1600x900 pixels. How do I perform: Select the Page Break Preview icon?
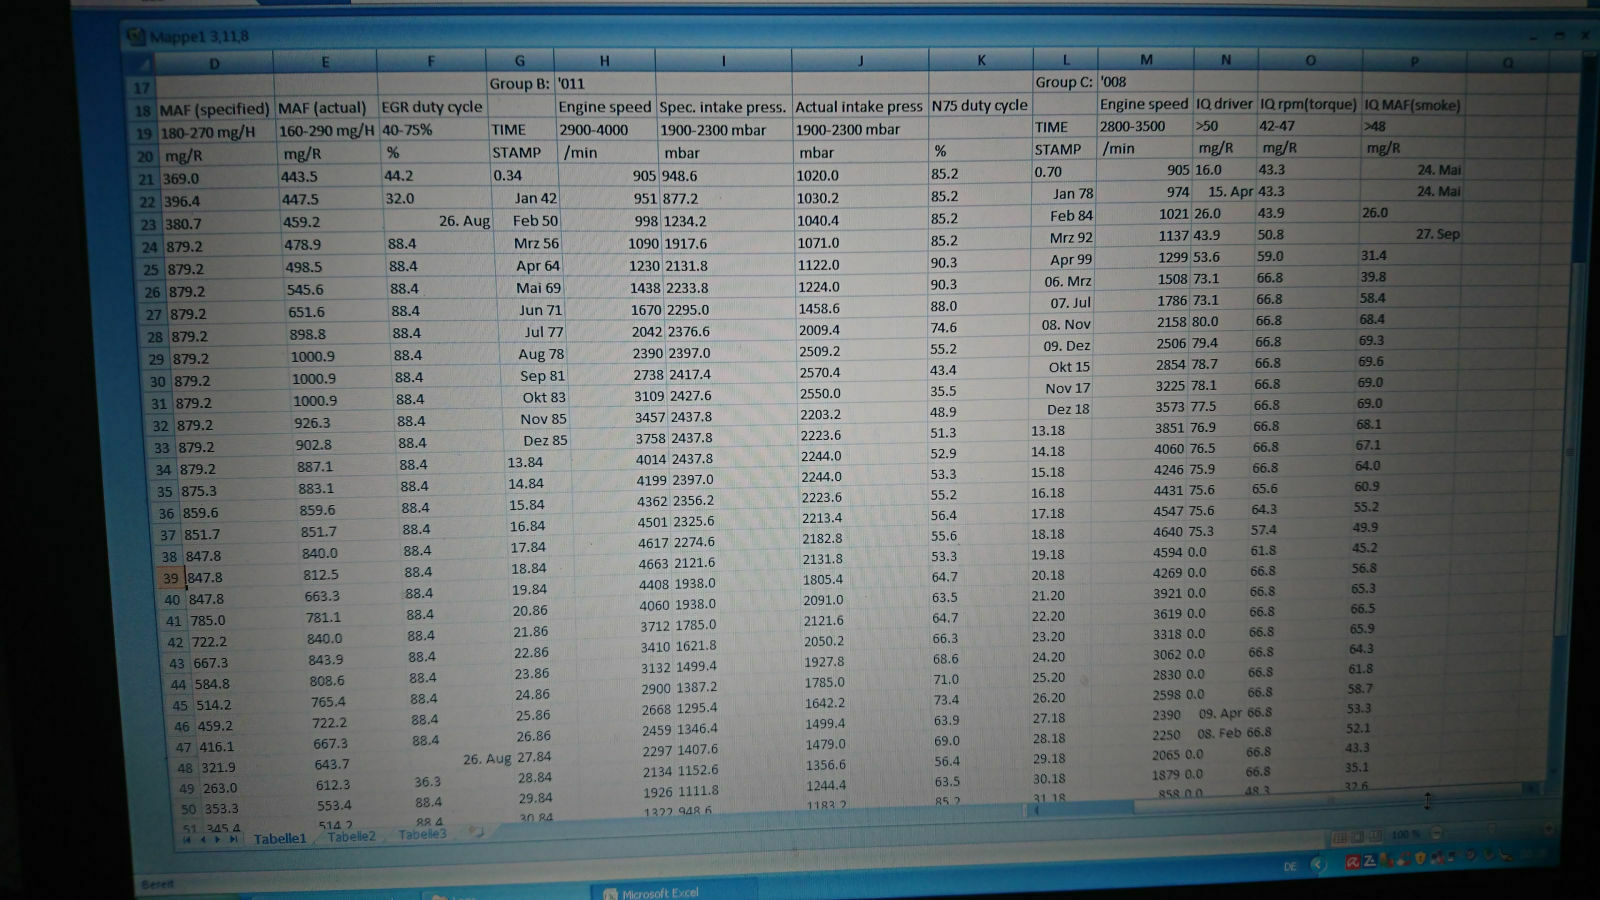pyautogui.click(x=1375, y=836)
